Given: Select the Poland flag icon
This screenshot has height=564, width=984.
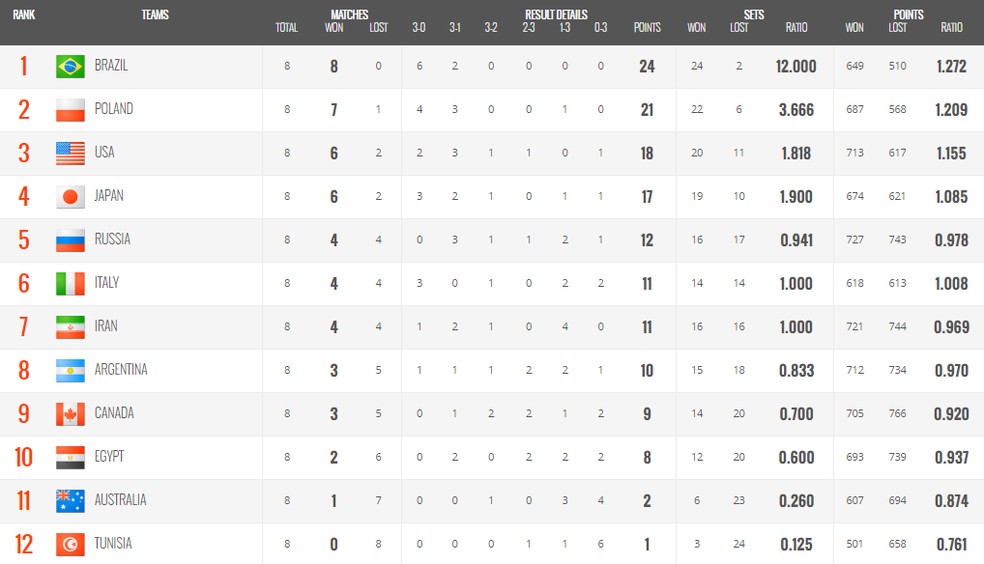Looking at the screenshot, I should click(70, 110).
